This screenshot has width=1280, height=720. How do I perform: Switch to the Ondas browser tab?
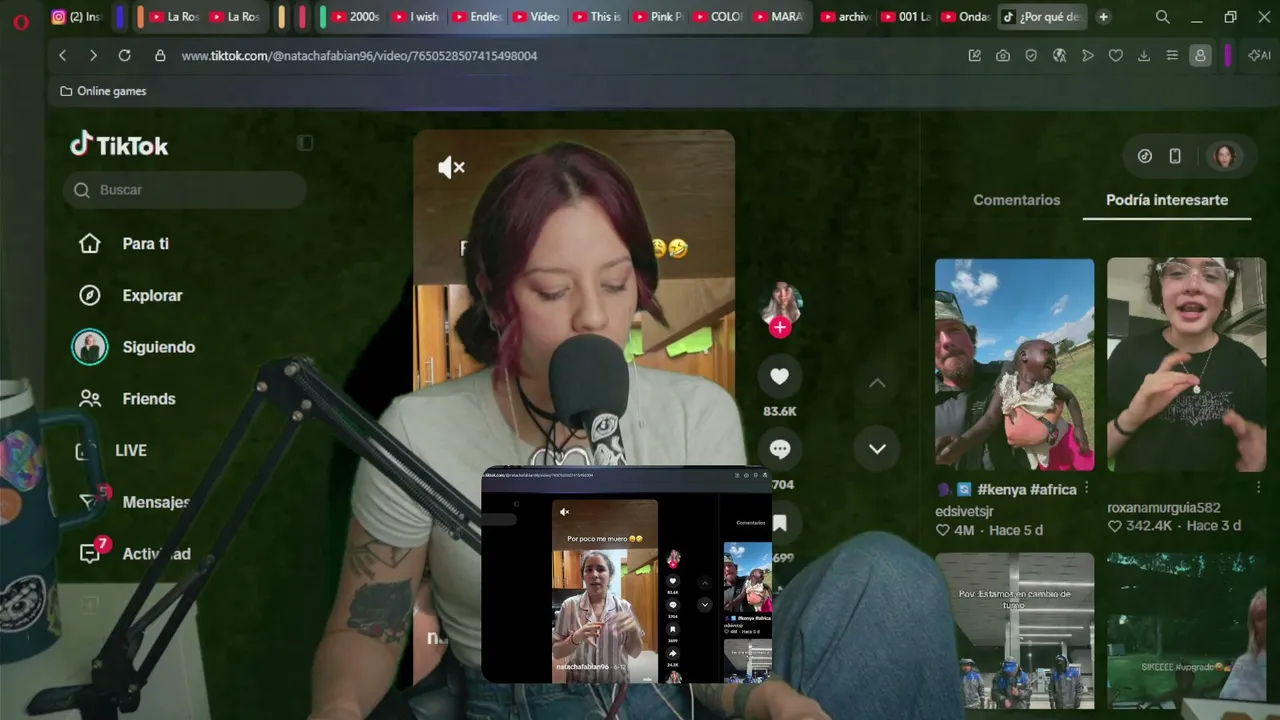(x=966, y=17)
